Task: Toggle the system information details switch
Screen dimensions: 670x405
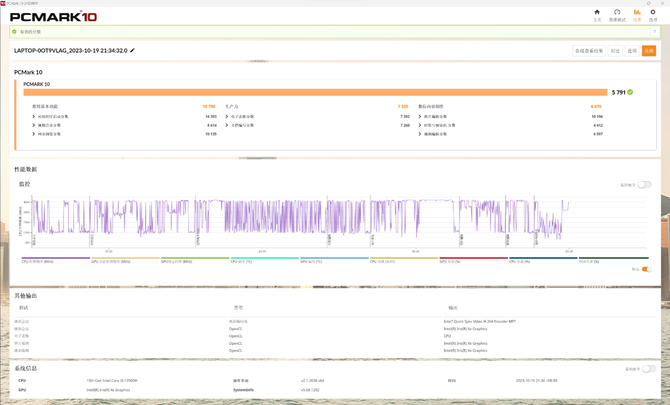Action: 649,369
